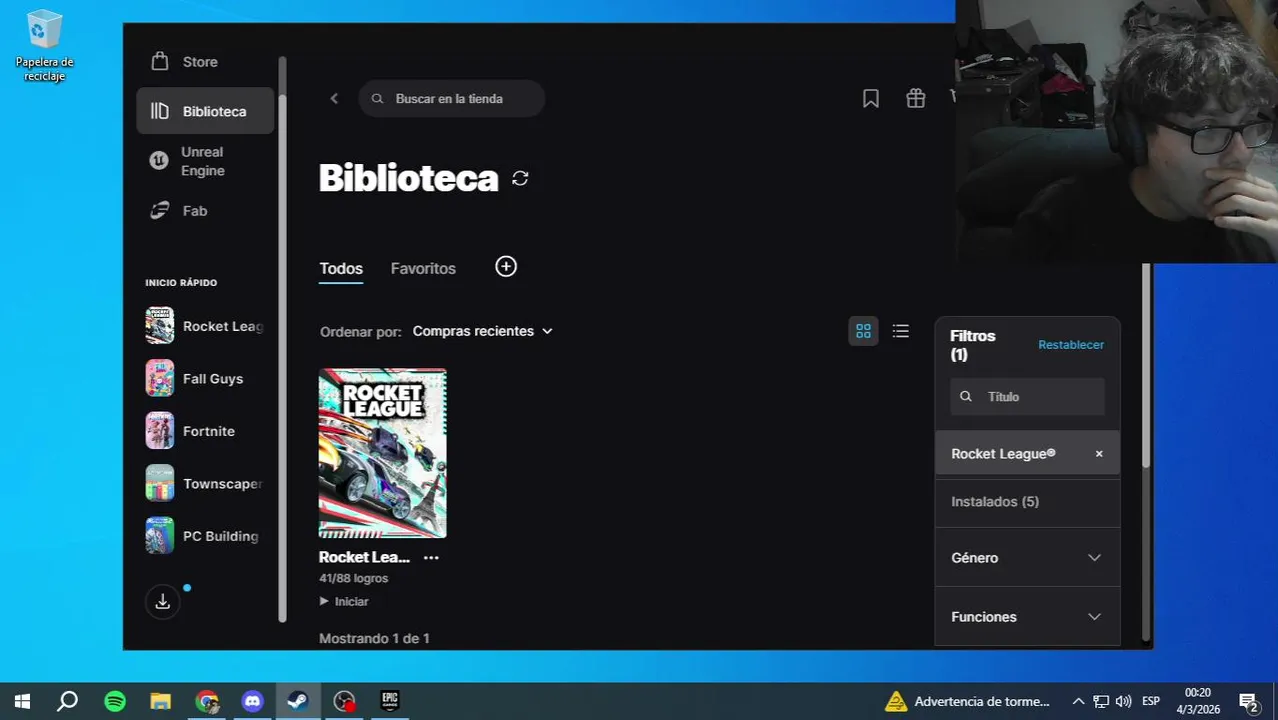Image resolution: width=1278 pixels, height=720 pixels.
Task: Click the search box's magnifier icon
Action: (377, 99)
